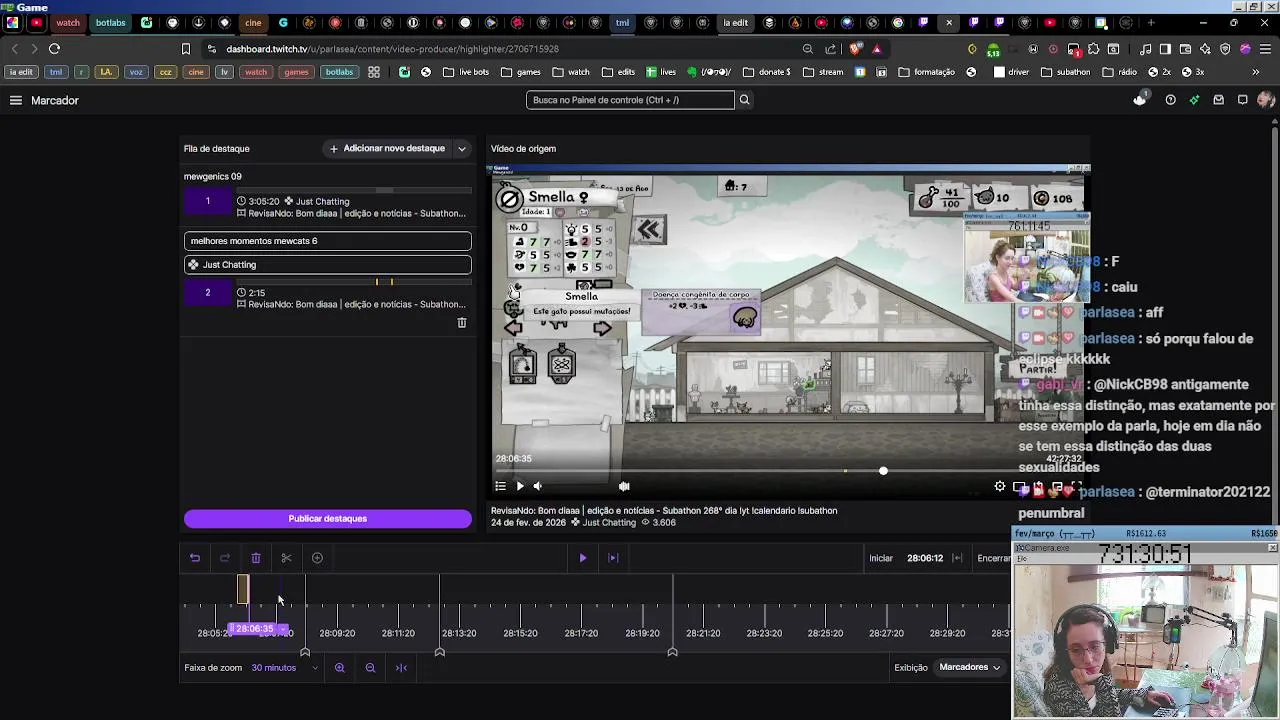Viewport: 1280px width, 720px height.
Task: Undo the last timeline edit
Action: point(195,558)
